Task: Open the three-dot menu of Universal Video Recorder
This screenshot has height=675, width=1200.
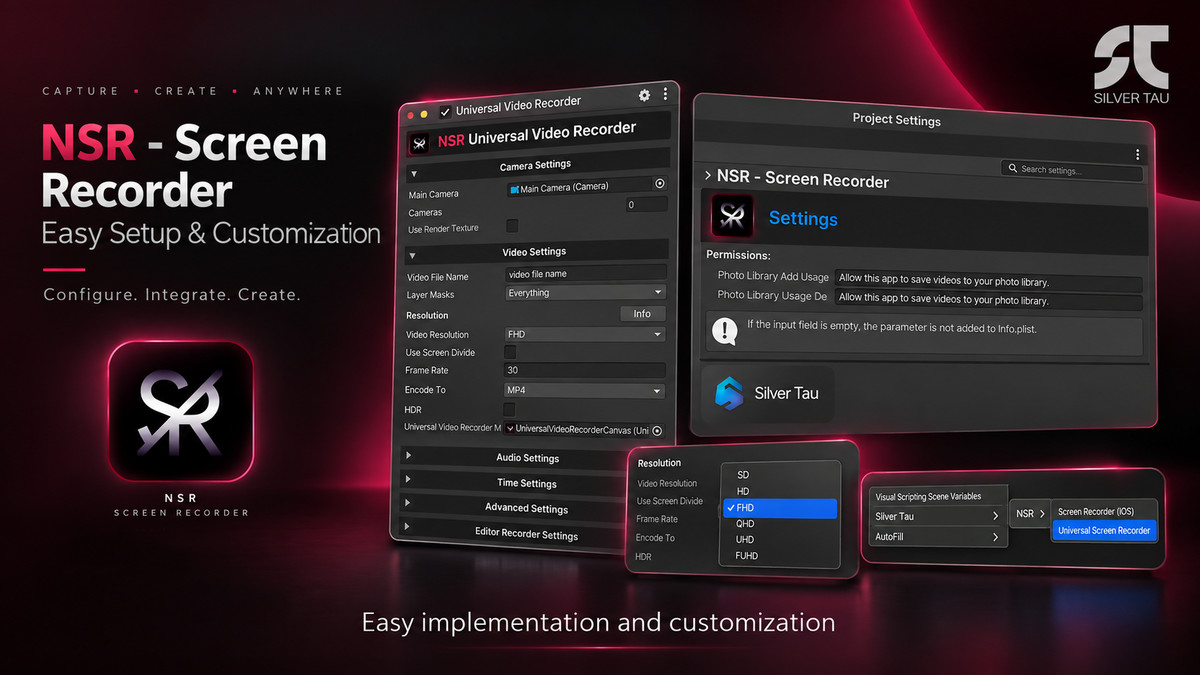Action: 665,94
